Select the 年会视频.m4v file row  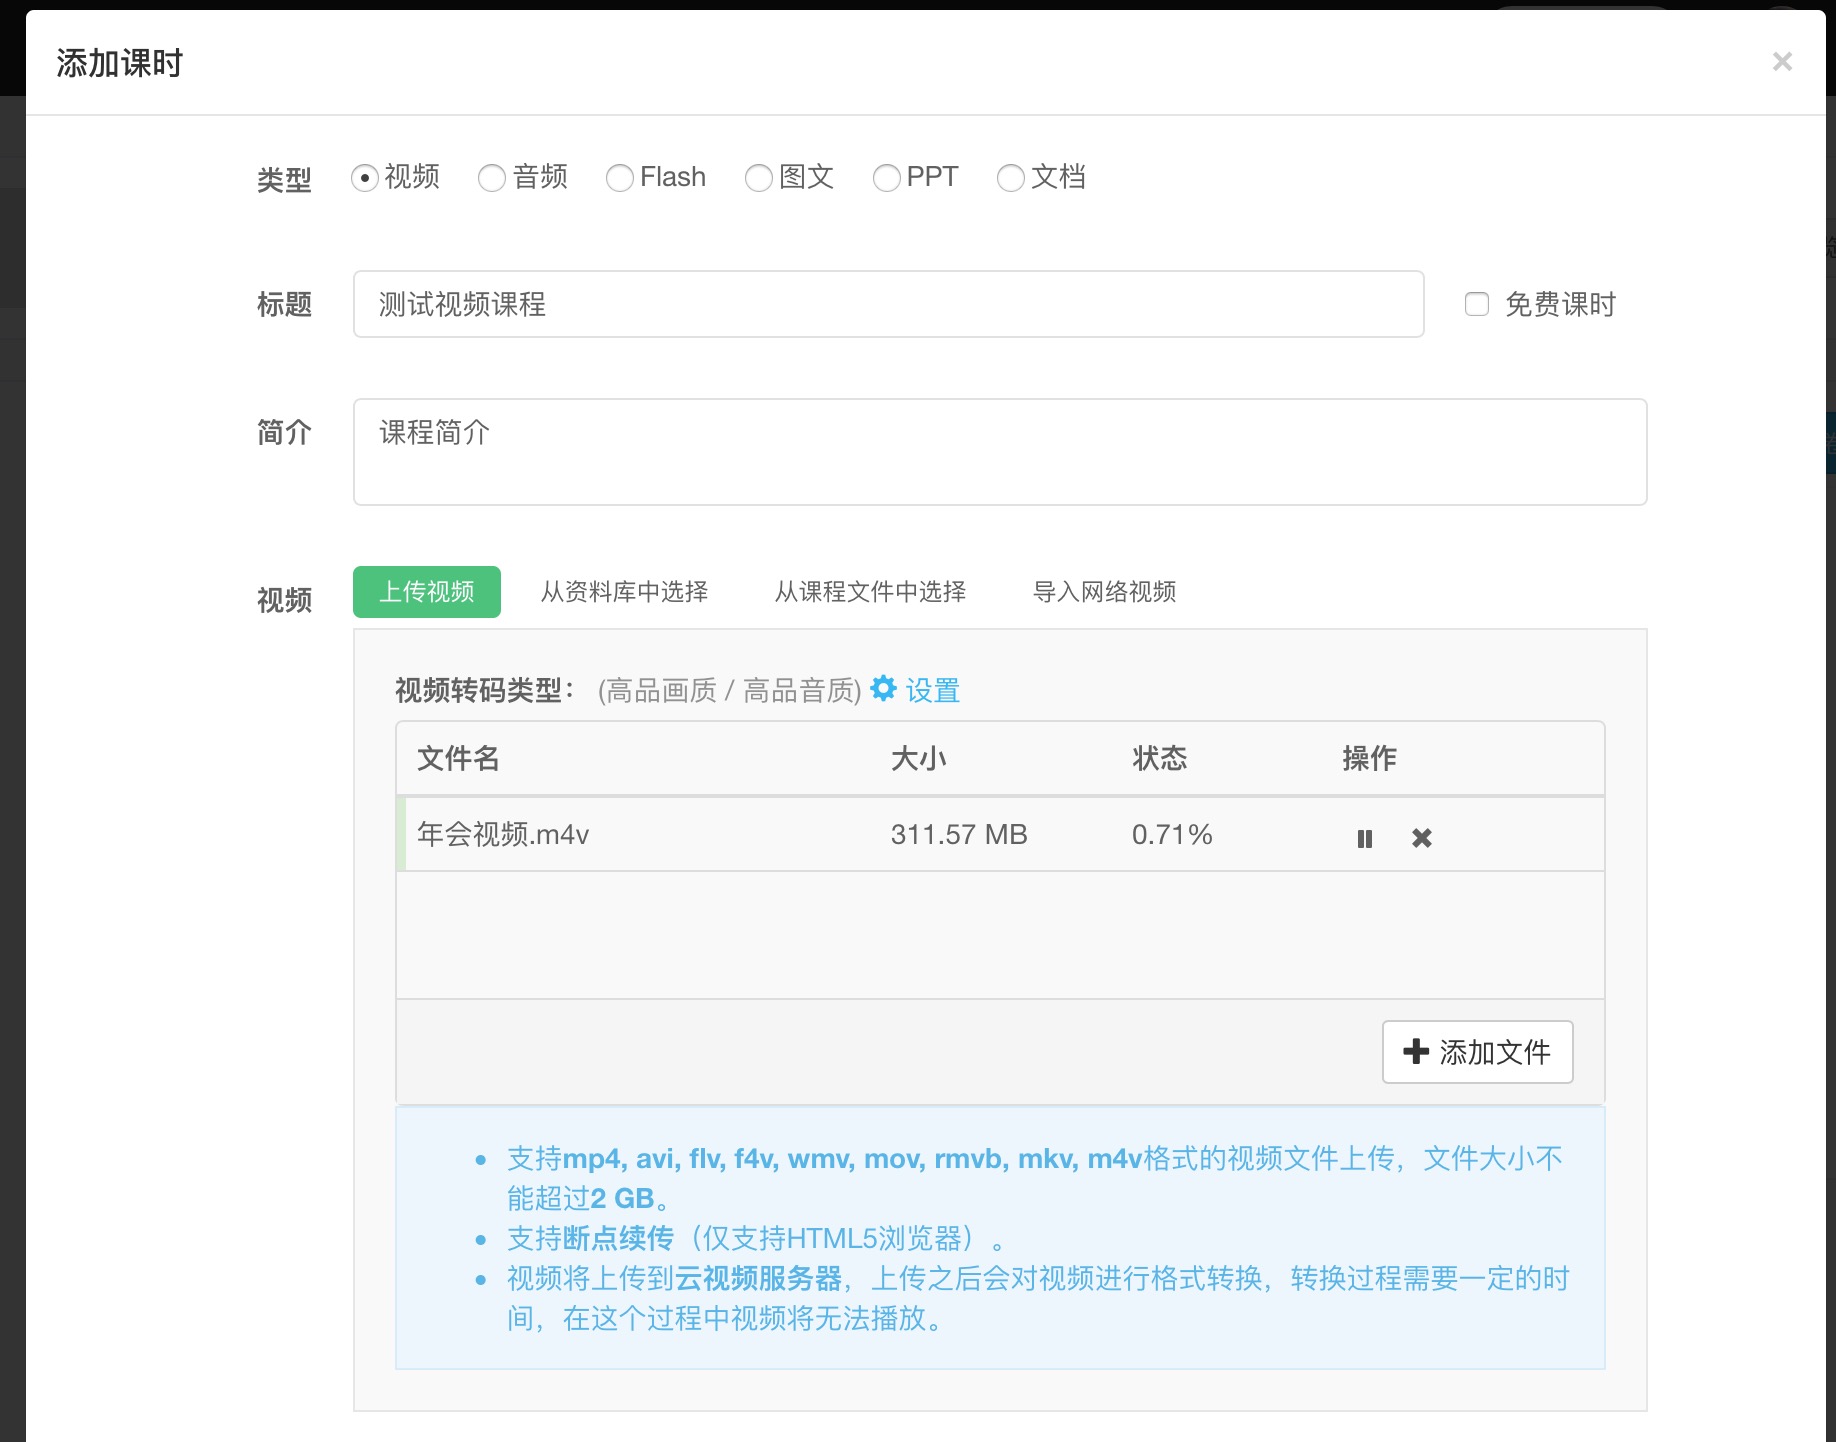pos(640,834)
